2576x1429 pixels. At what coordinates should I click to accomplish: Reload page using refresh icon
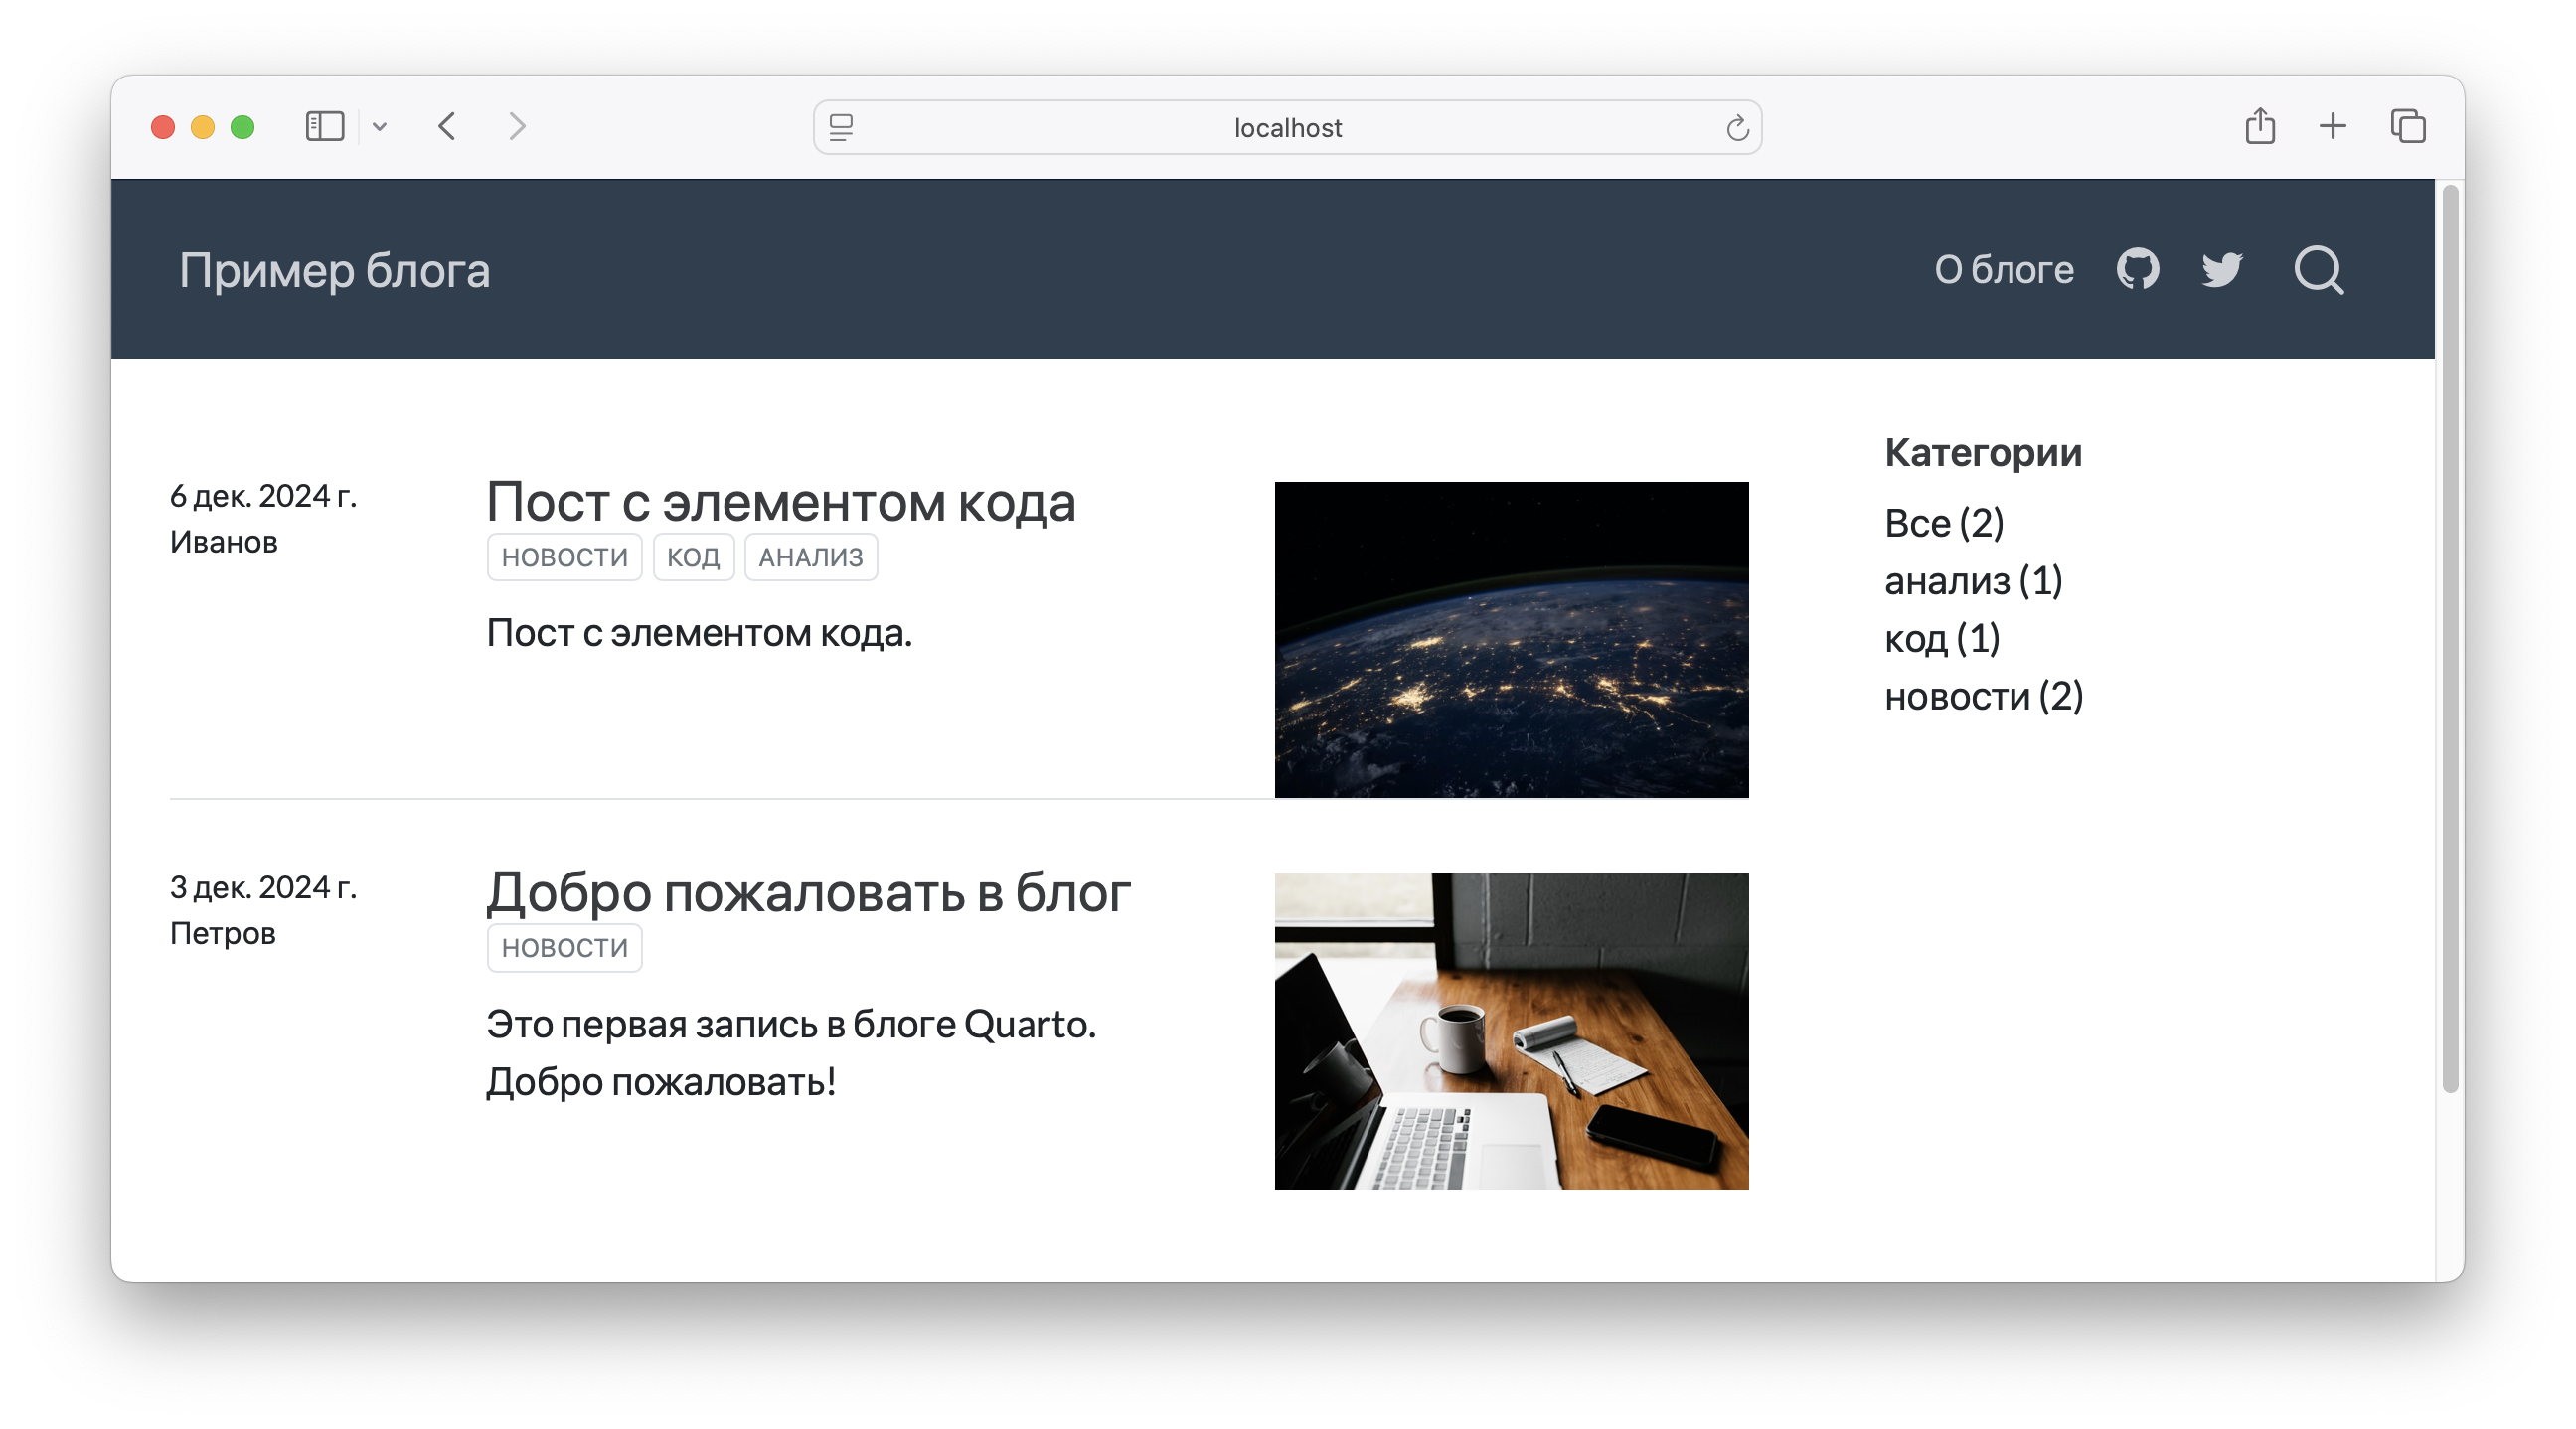pos(1737,128)
